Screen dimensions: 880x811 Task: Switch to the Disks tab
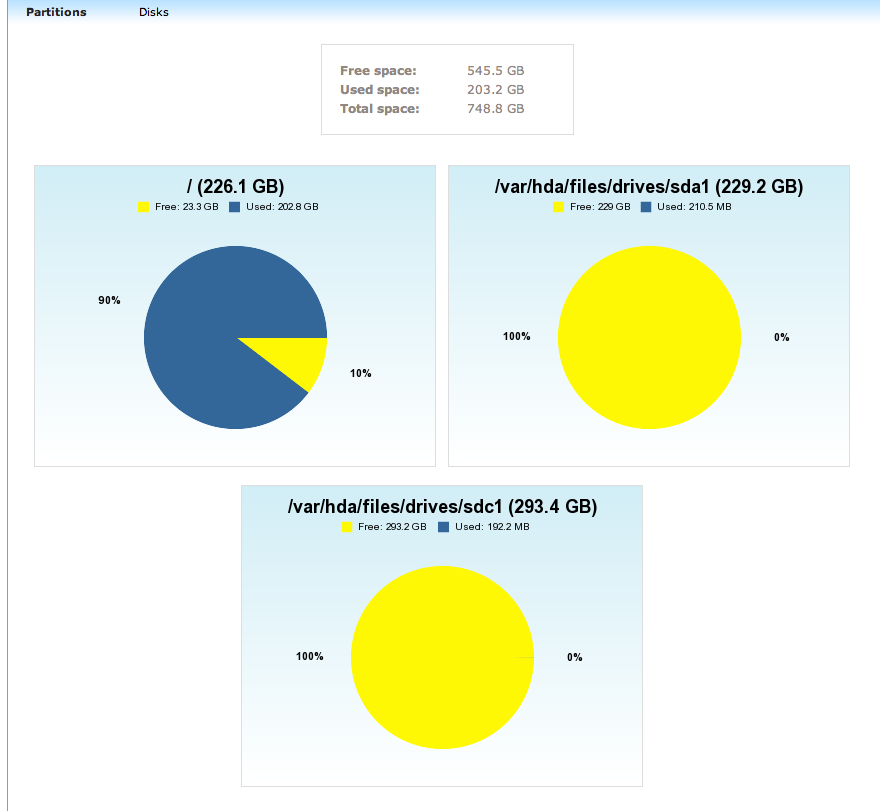[x=153, y=13]
